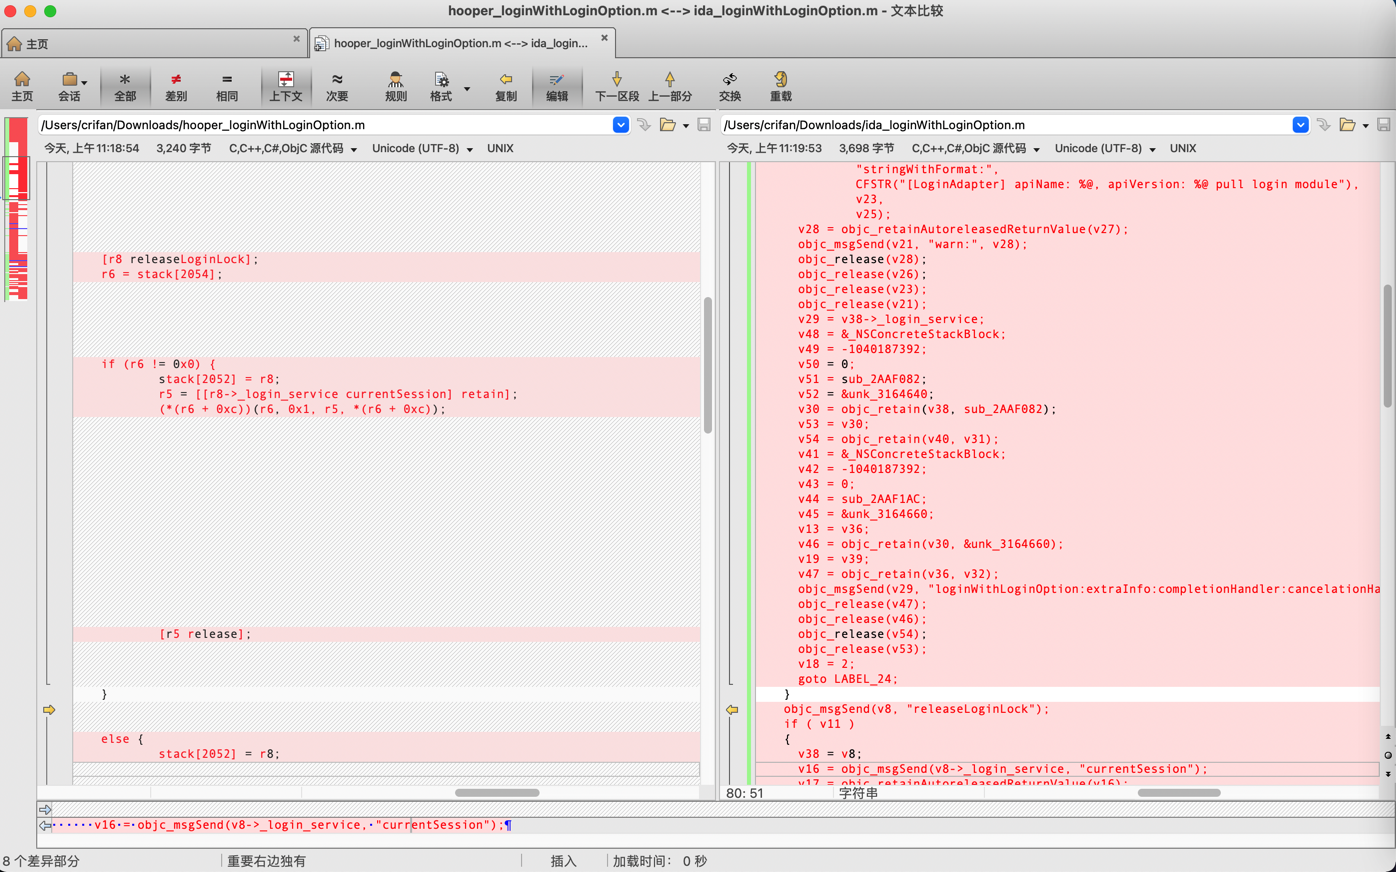Click the left-arrow icon of the lower detail line
The image size is (1396, 872).
[45, 826]
